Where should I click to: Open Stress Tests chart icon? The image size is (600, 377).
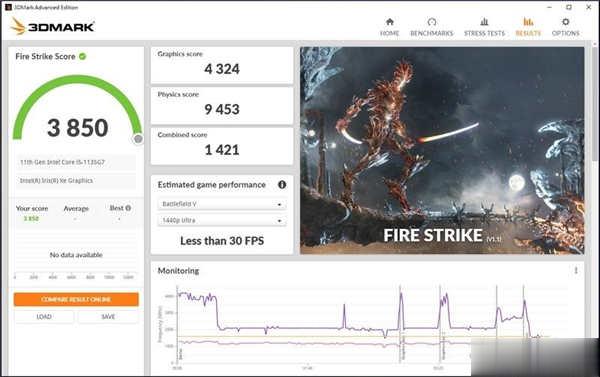click(484, 22)
